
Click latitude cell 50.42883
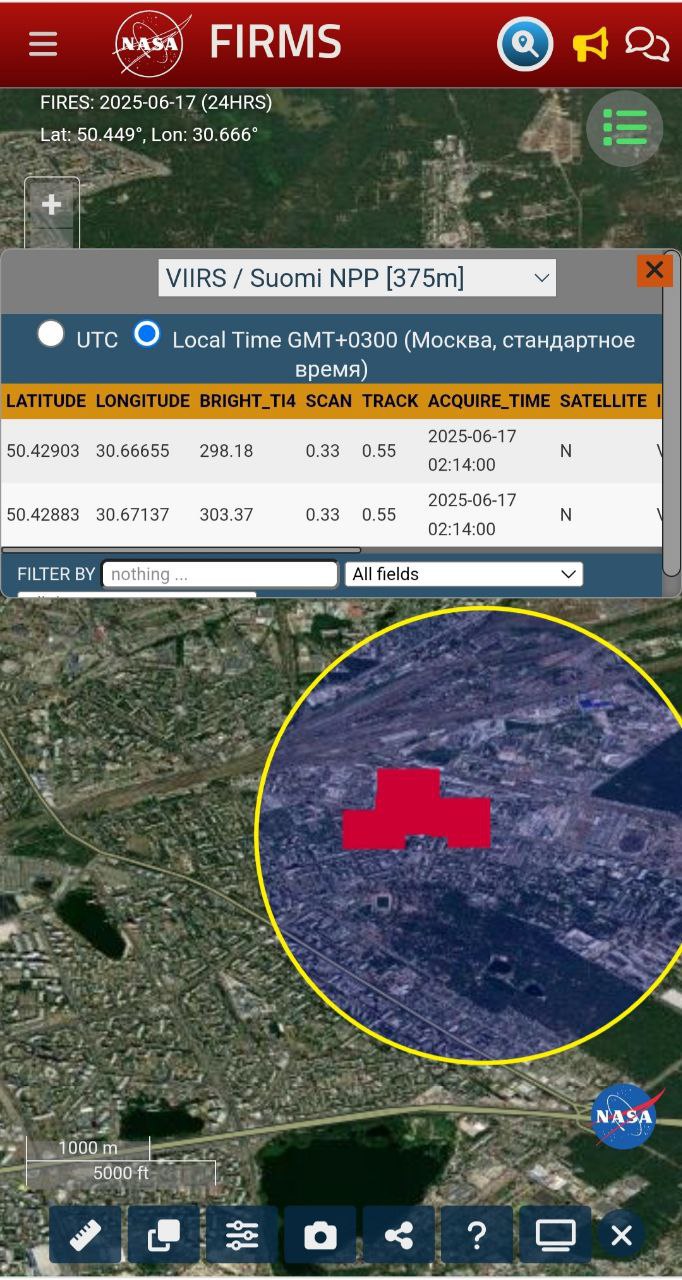click(x=43, y=515)
